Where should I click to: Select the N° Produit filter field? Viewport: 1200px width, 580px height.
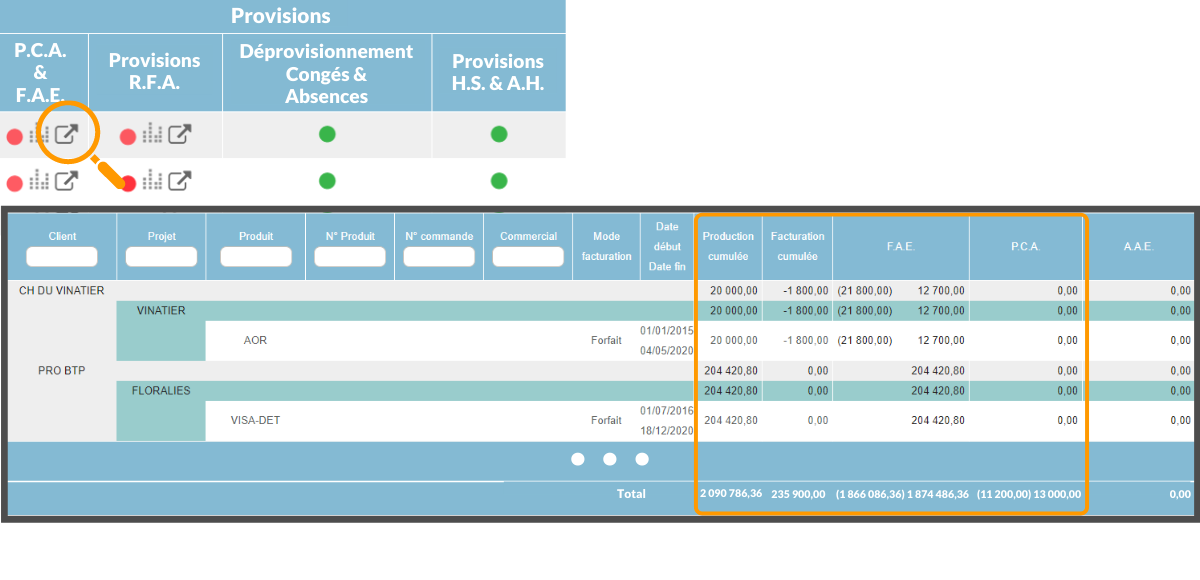click(x=350, y=257)
